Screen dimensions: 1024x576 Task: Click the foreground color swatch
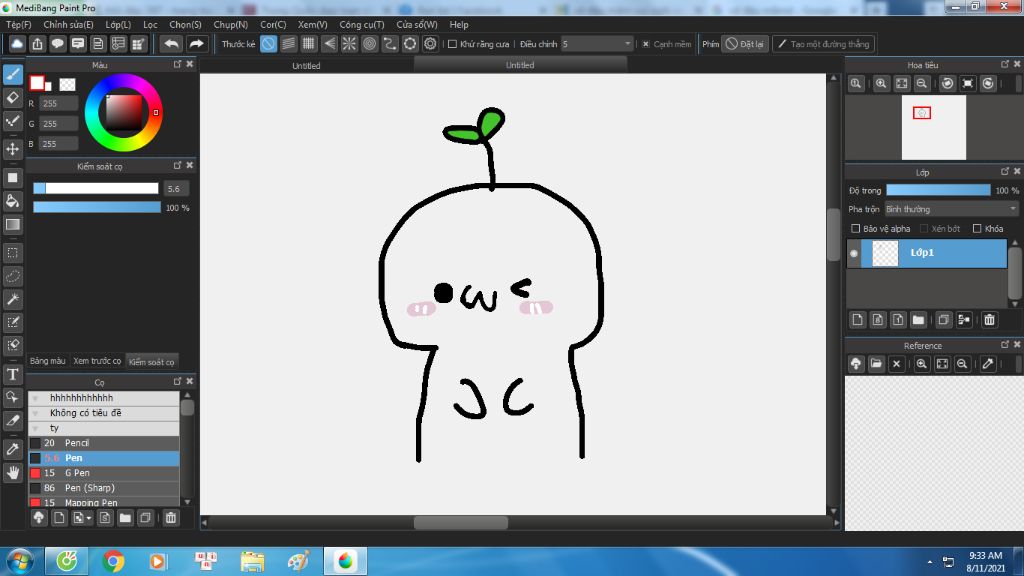(37, 82)
